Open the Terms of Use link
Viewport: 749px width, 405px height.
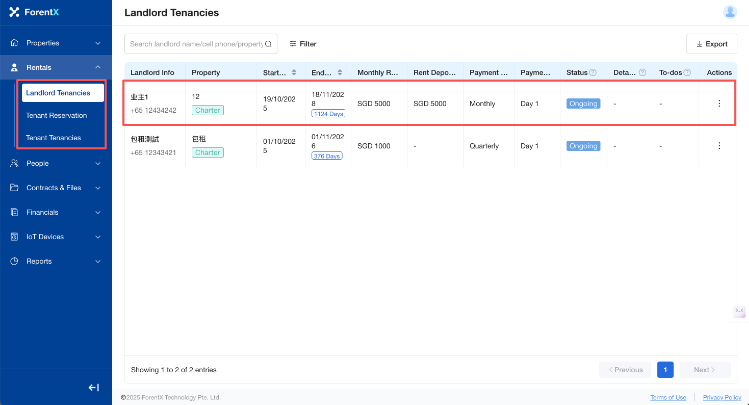[x=668, y=397]
